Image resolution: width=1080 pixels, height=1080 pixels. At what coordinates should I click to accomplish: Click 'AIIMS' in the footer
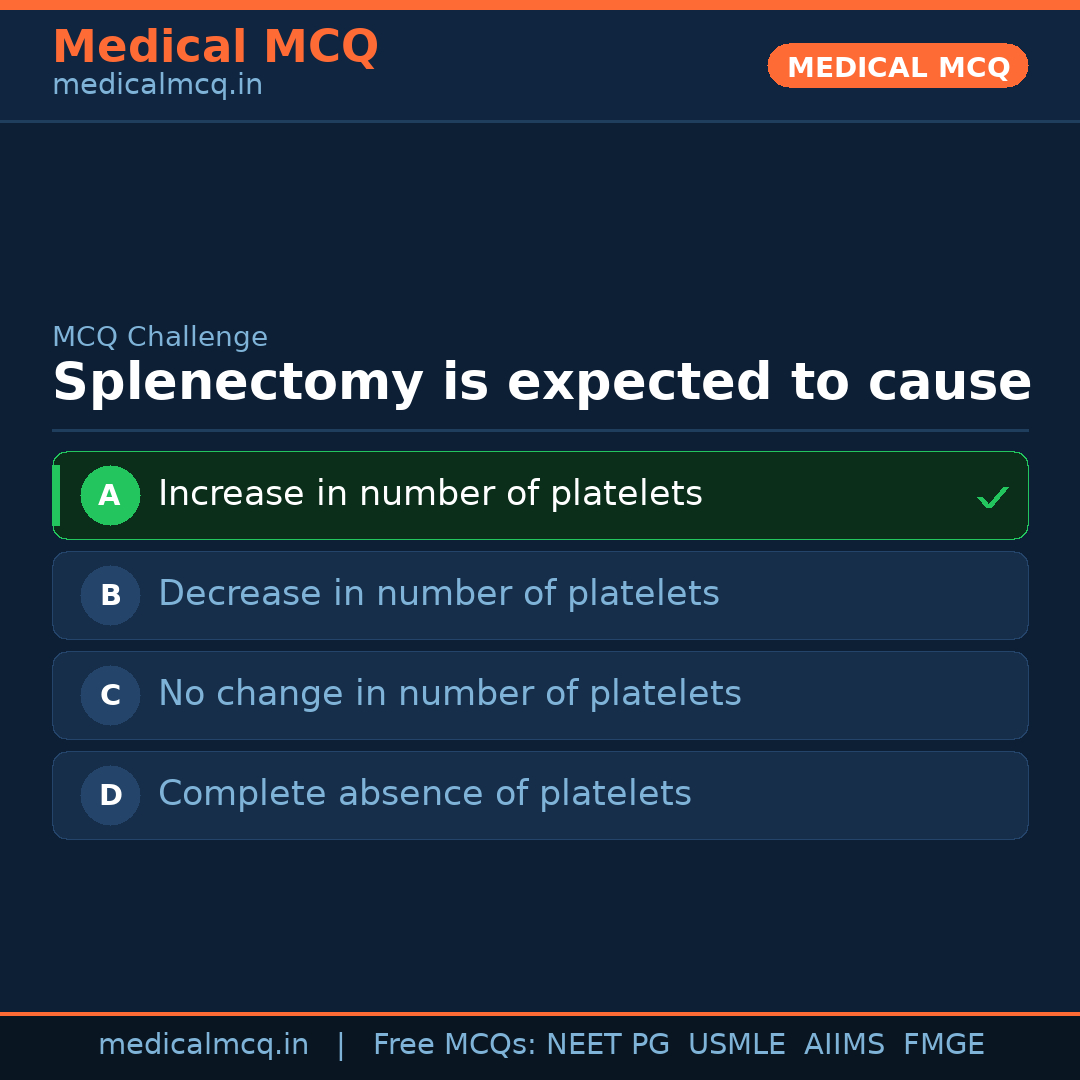[x=844, y=1045]
